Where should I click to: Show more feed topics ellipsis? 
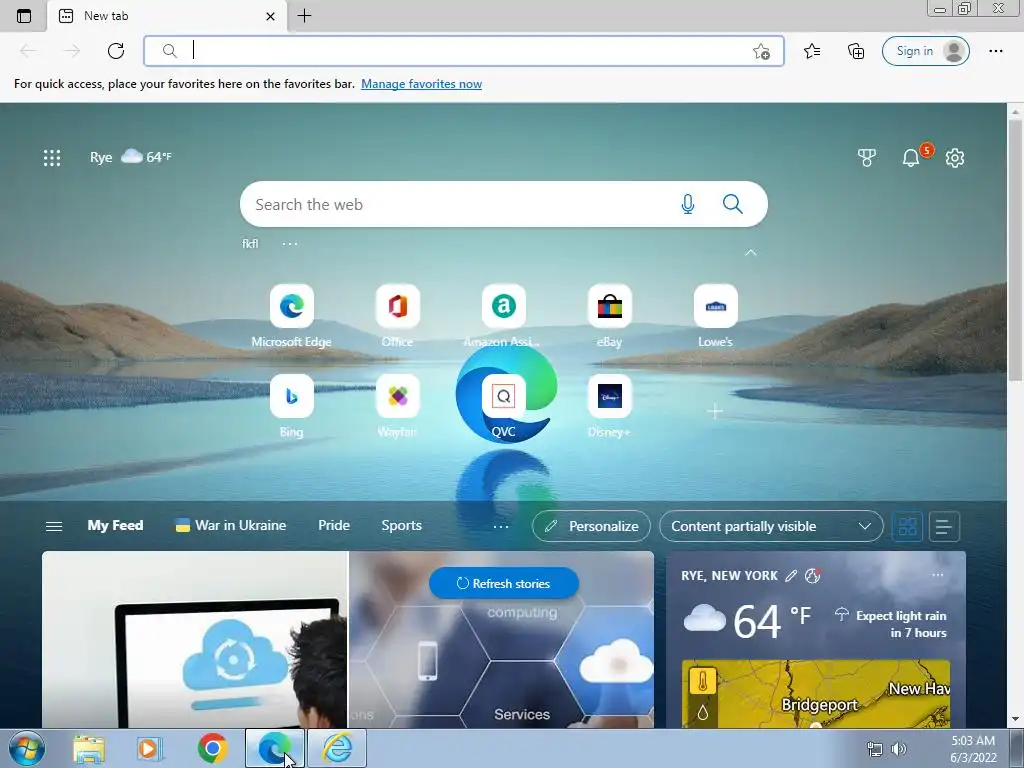(x=501, y=526)
